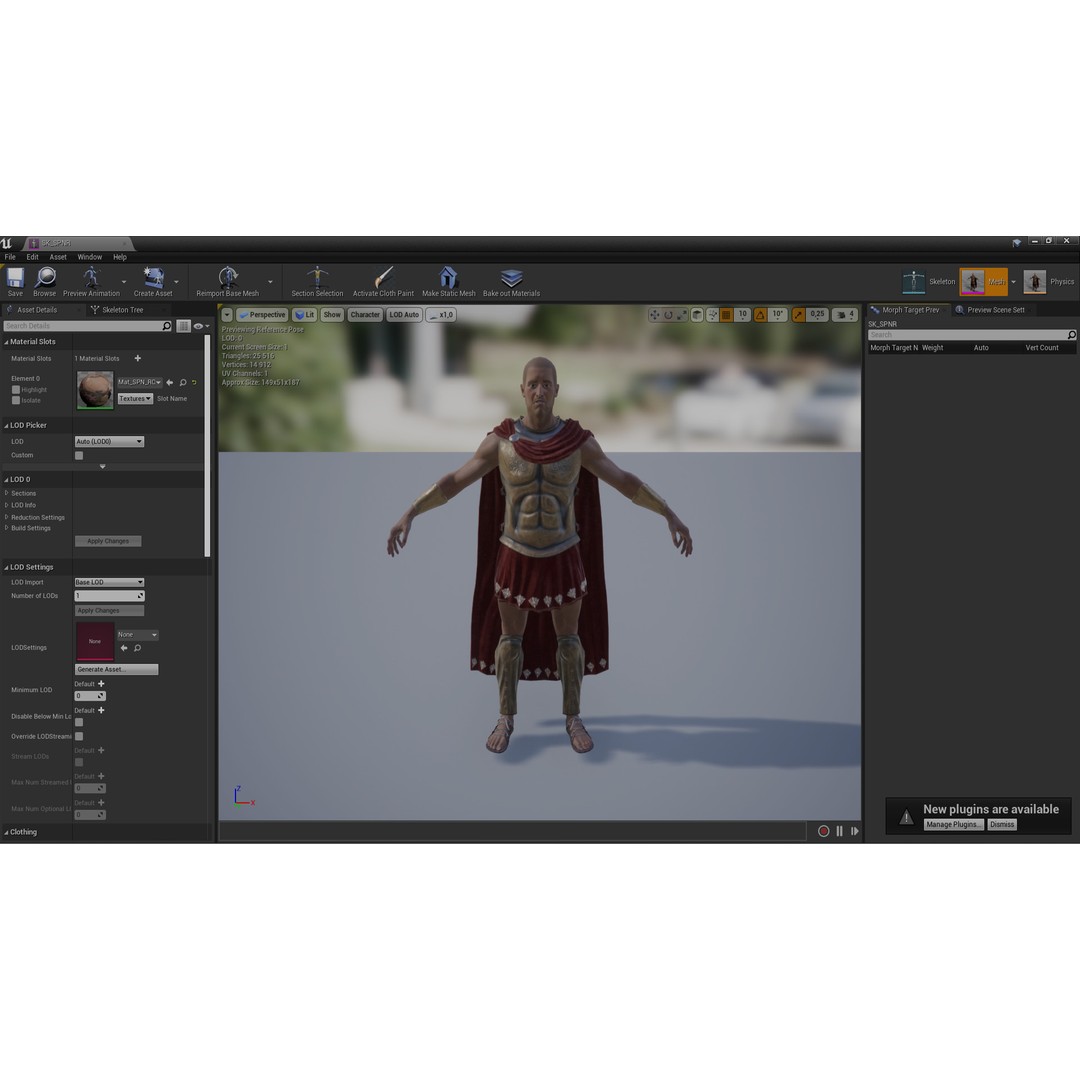Open Textures dropdown under material
The height and width of the screenshot is (1080, 1080).
(135, 399)
